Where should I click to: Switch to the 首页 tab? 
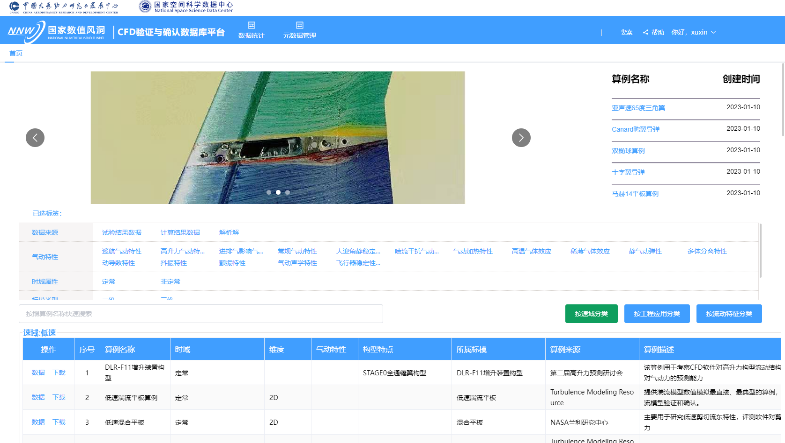tap(16, 53)
